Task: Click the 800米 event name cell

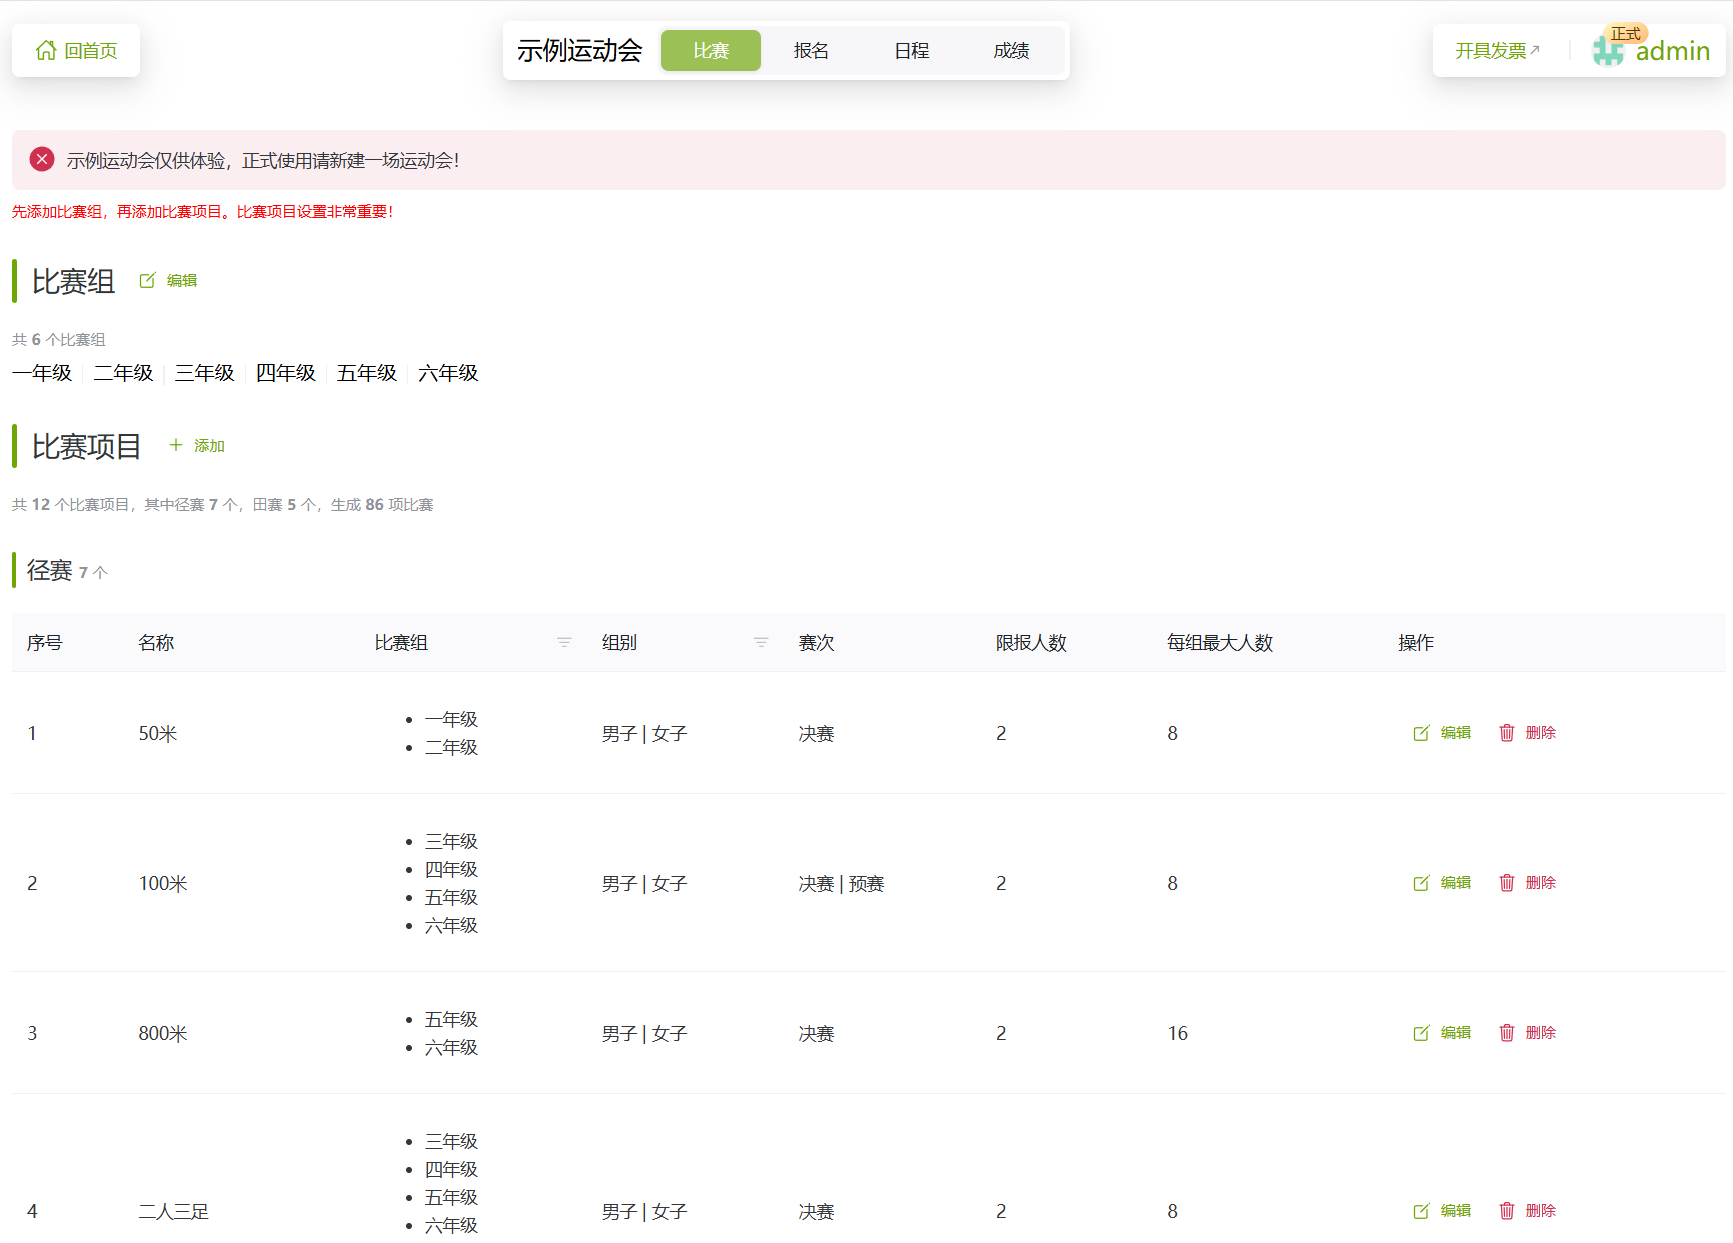Action: point(163,1033)
